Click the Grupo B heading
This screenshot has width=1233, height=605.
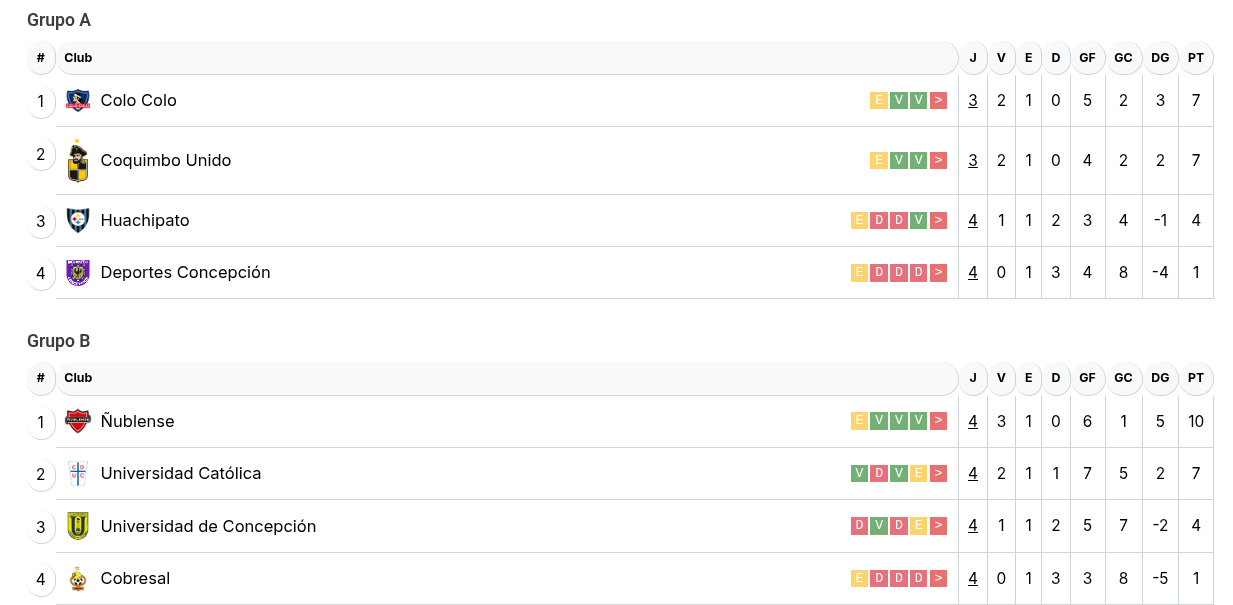(x=59, y=341)
